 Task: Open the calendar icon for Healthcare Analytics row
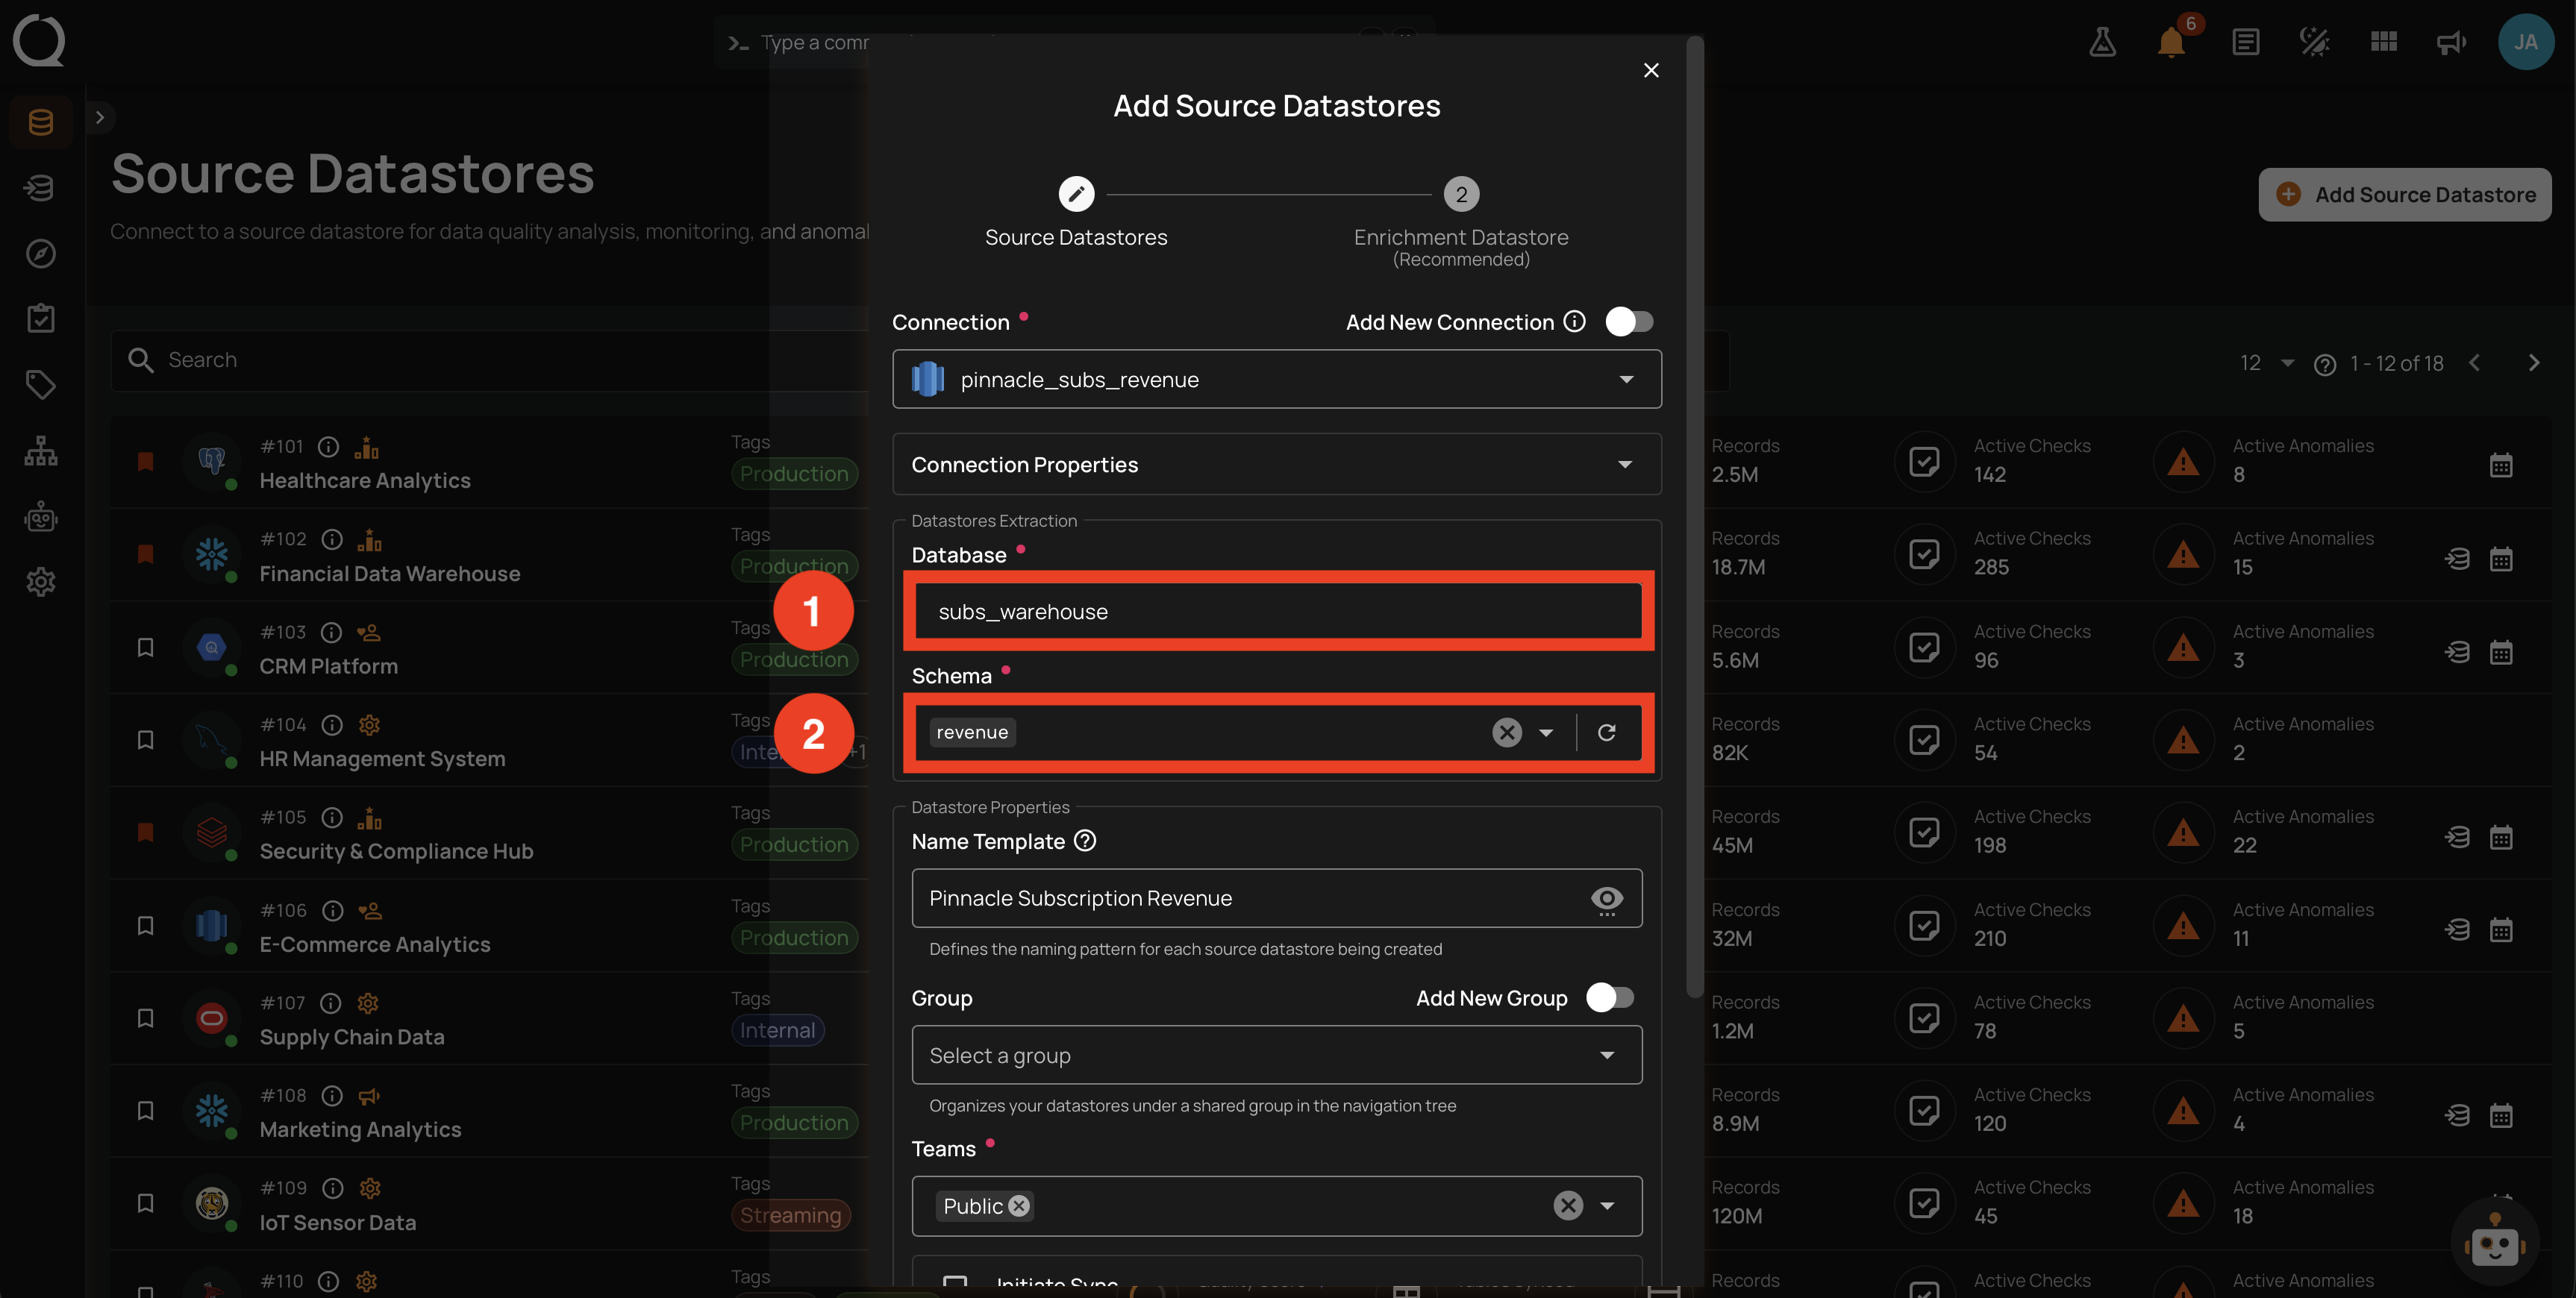[x=2500, y=466]
